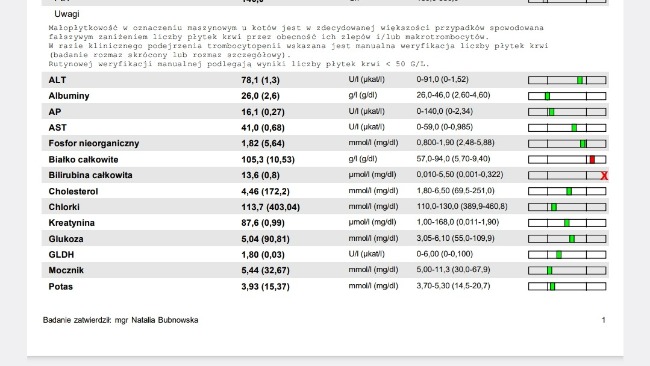Click the AST unit text U/l (µkat/l)
The height and width of the screenshot is (366, 650).
pyautogui.click(x=366, y=127)
